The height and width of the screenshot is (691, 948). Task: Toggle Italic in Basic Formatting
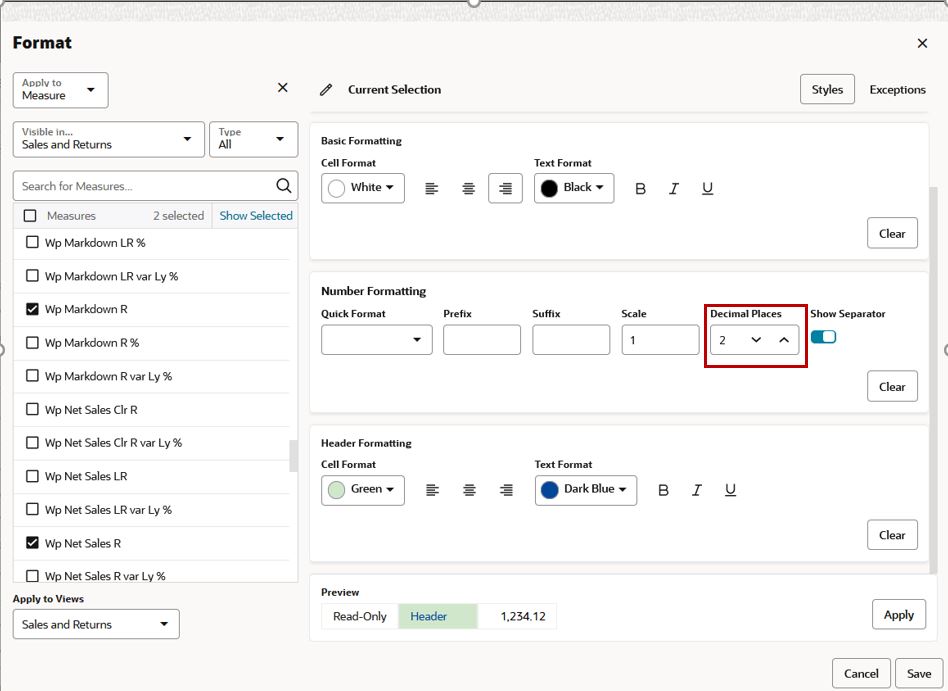coord(674,189)
